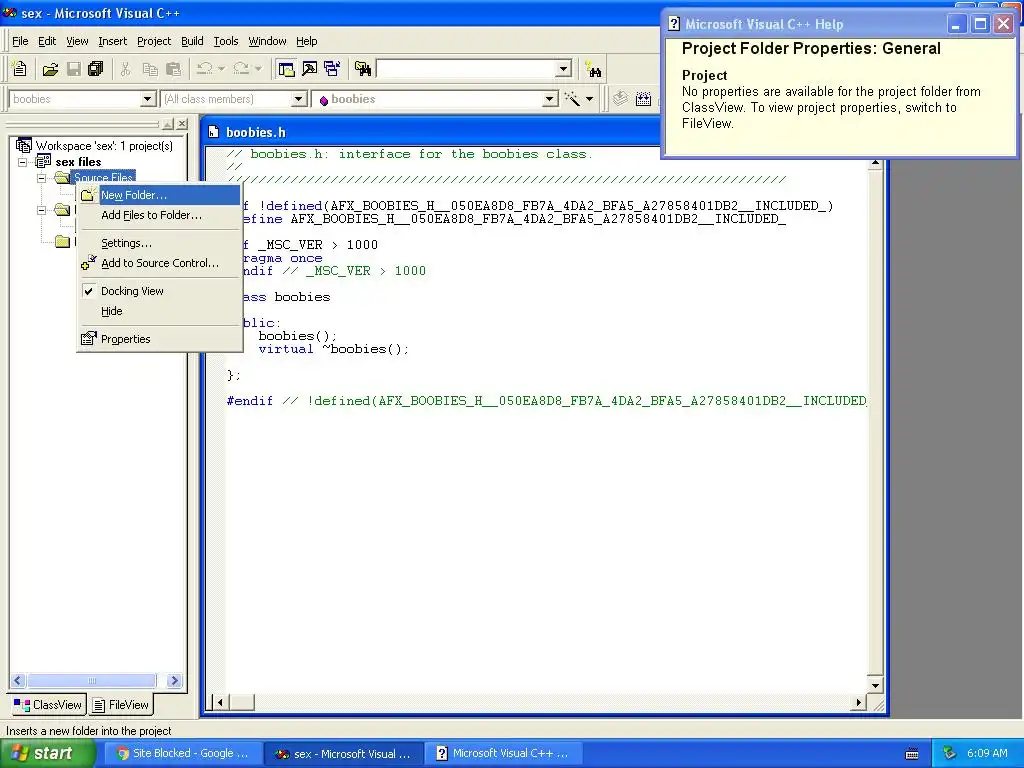Image resolution: width=1024 pixels, height=768 pixels.
Task: Click the last folder icon in the tree
Action: click(62, 242)
